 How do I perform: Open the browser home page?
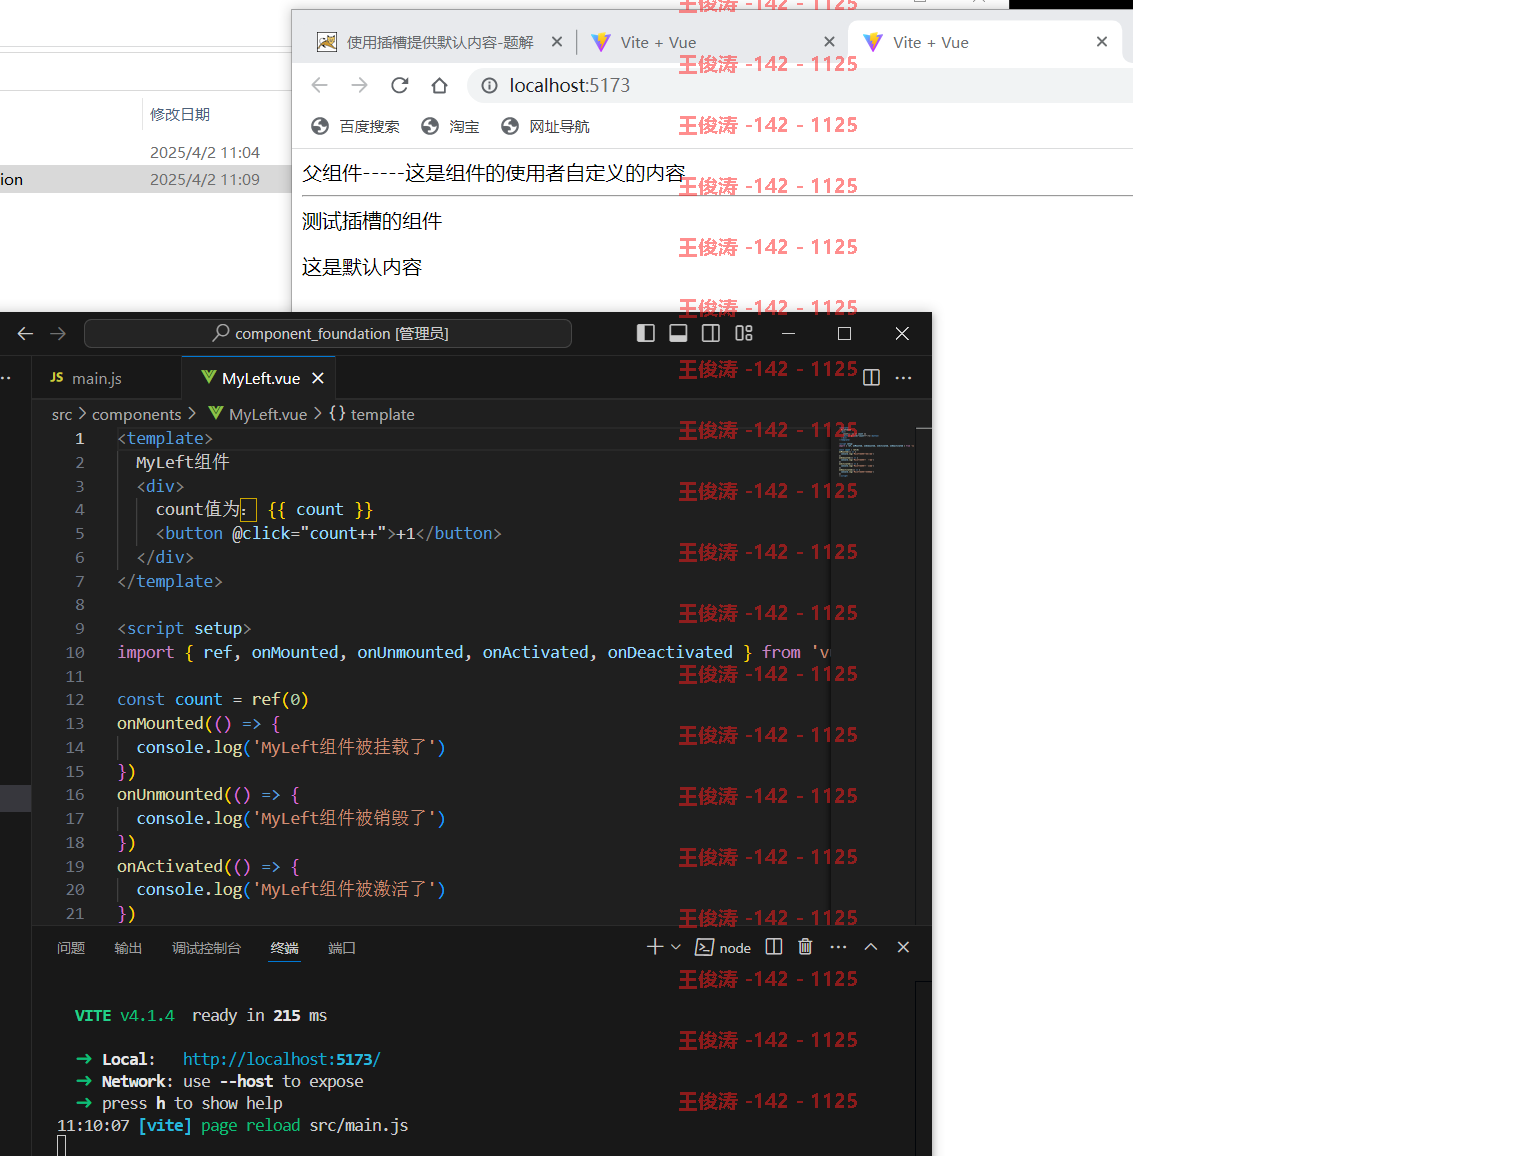(439, 85)
